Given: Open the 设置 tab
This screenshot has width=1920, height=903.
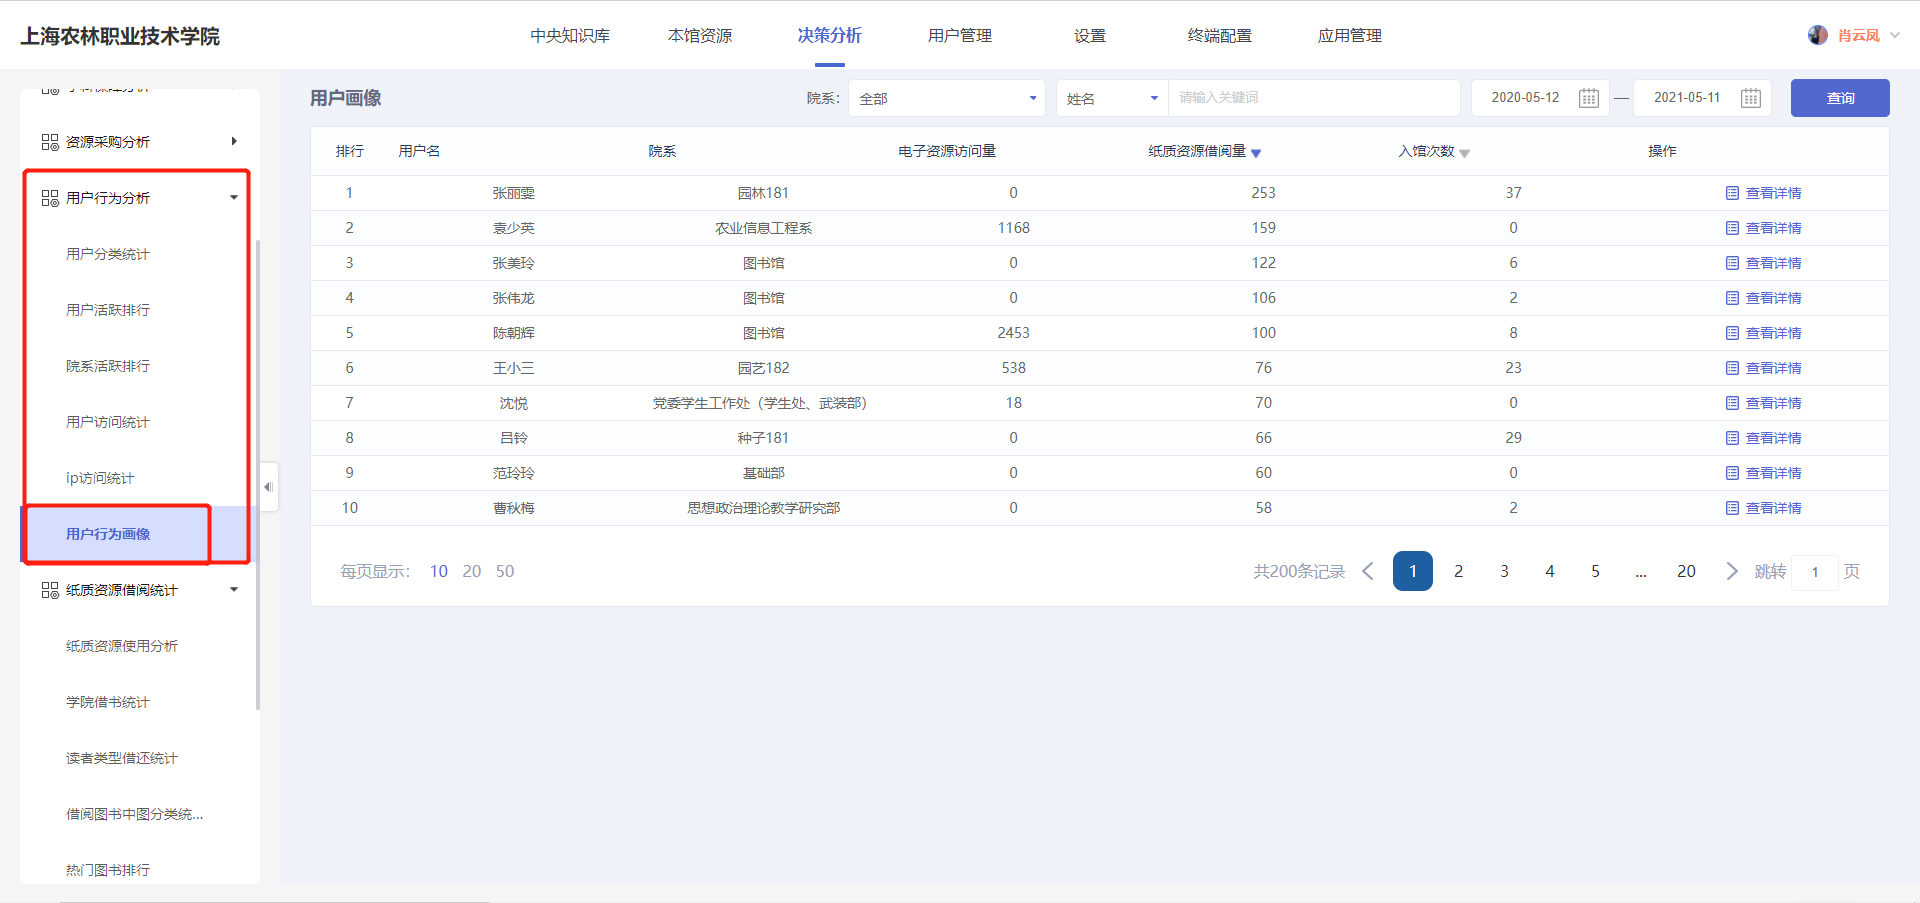Looking at the screenshot, I should 1090,36.
